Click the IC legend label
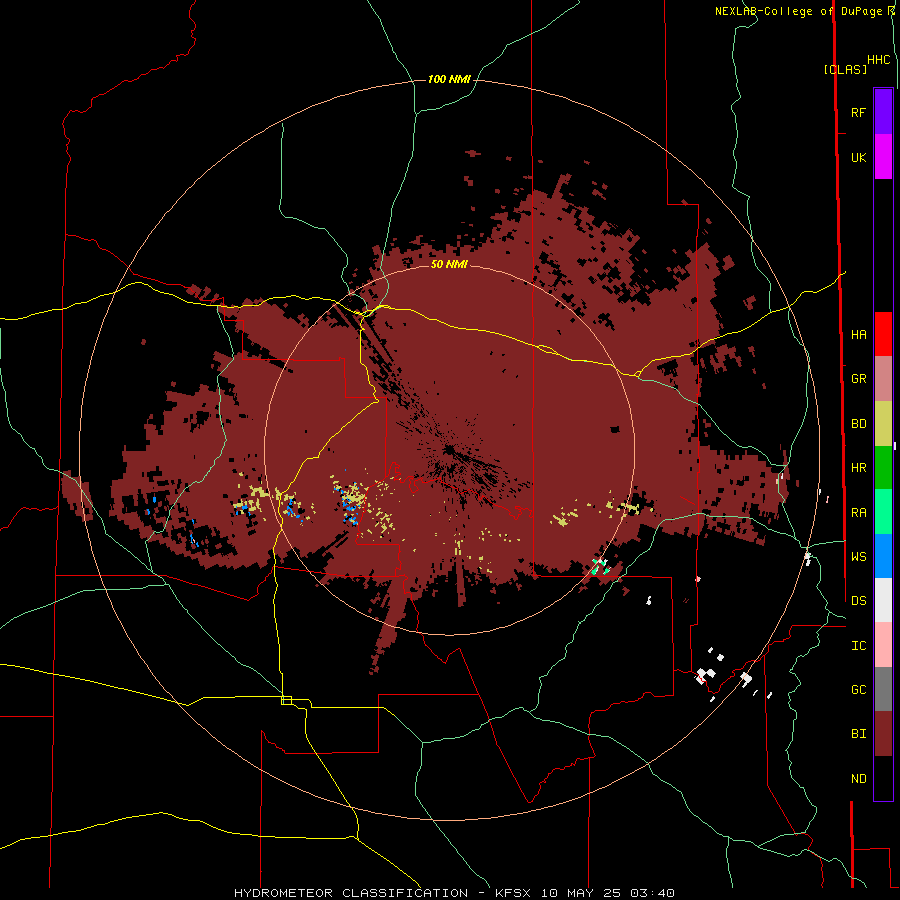The height and width of the screenshot is (900, 900). [859, 645]
